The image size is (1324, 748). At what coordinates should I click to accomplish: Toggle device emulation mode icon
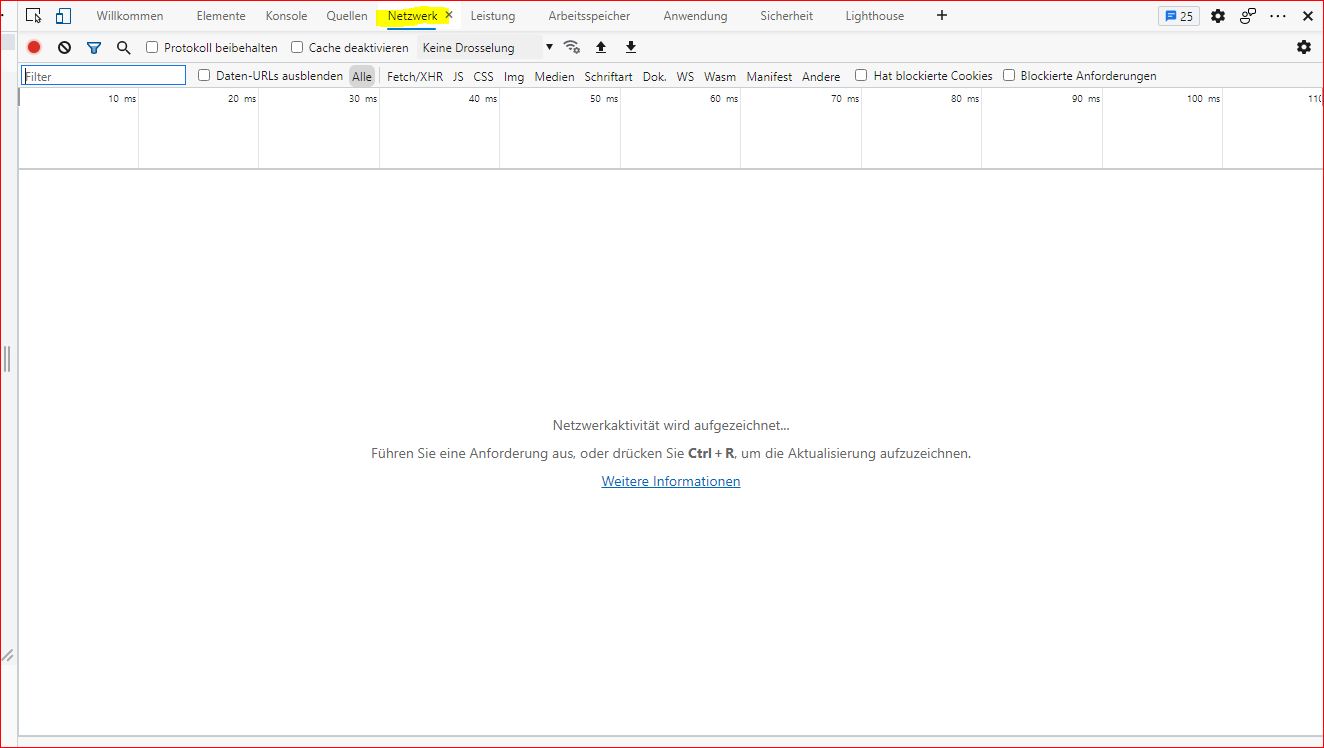(x=63, y=16)
